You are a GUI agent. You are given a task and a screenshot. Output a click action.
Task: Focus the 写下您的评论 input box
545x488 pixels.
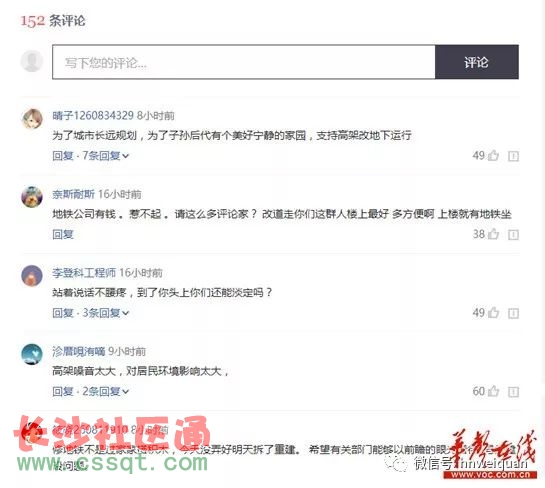click(x=244, y=62)
